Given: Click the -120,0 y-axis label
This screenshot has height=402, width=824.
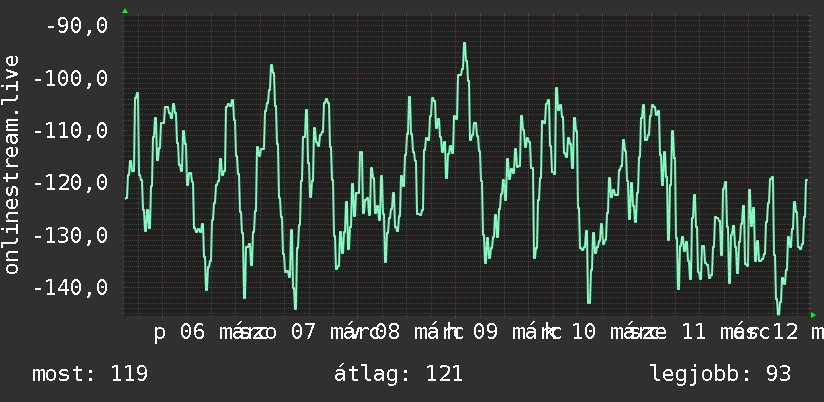Looking at the screenshot, I should tap(70, 183).
